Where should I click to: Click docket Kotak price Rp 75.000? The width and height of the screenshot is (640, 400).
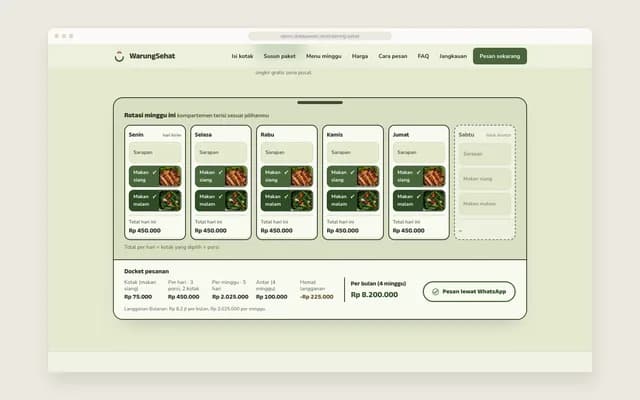[x=138, y=297]
